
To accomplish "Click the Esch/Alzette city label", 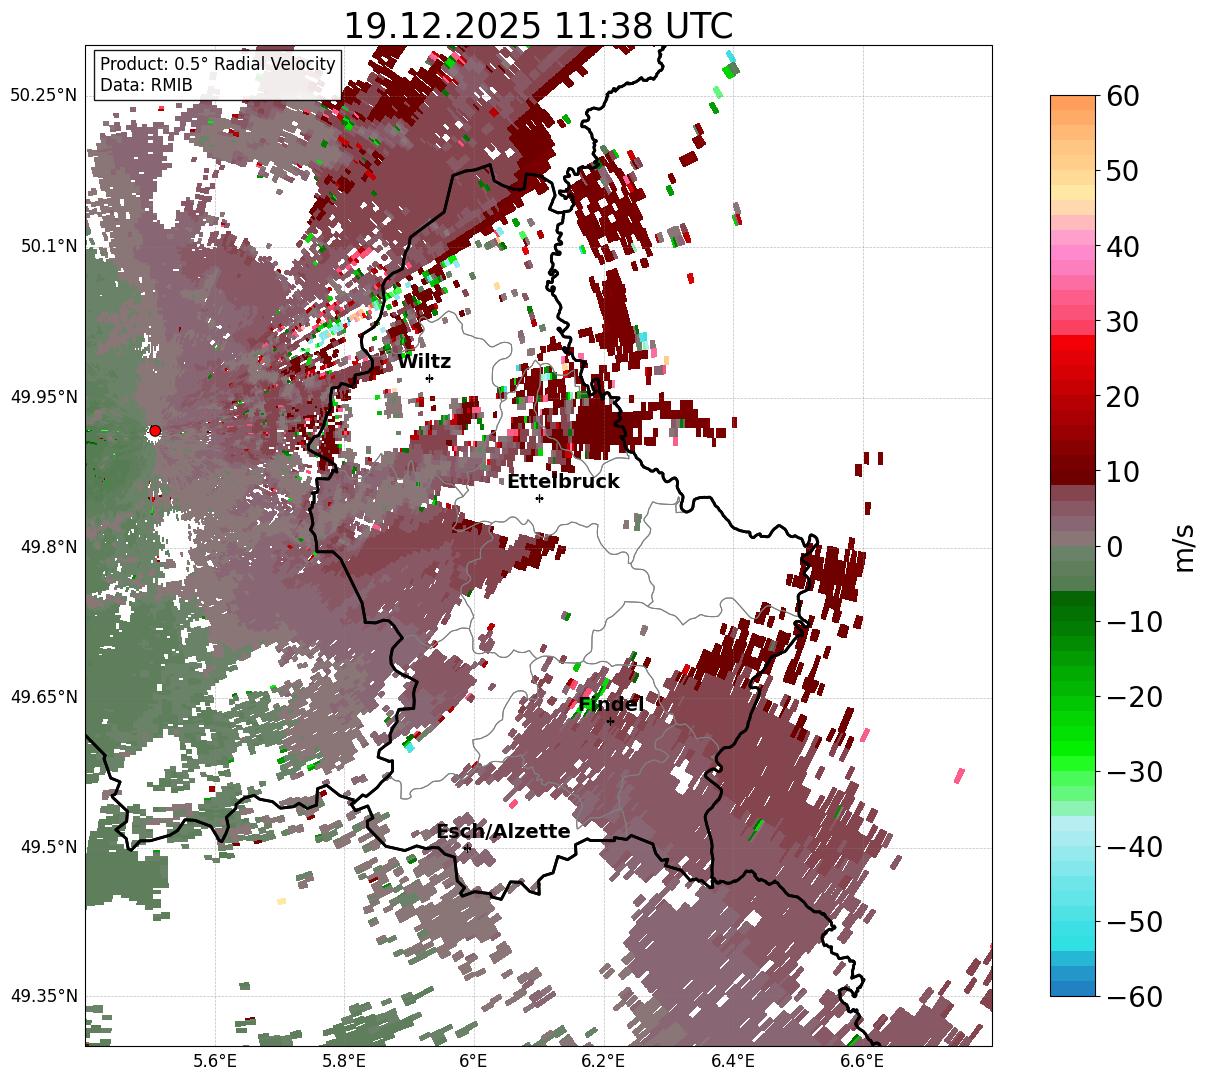I will click(503, 832).
